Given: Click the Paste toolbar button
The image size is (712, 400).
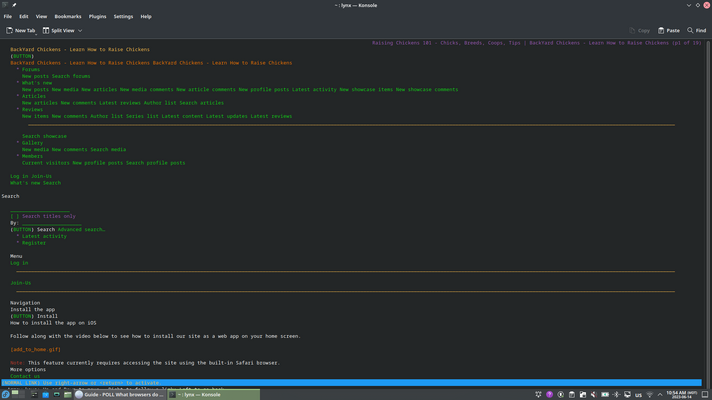Looking at the screenshot, I should (x=669, y=30).
